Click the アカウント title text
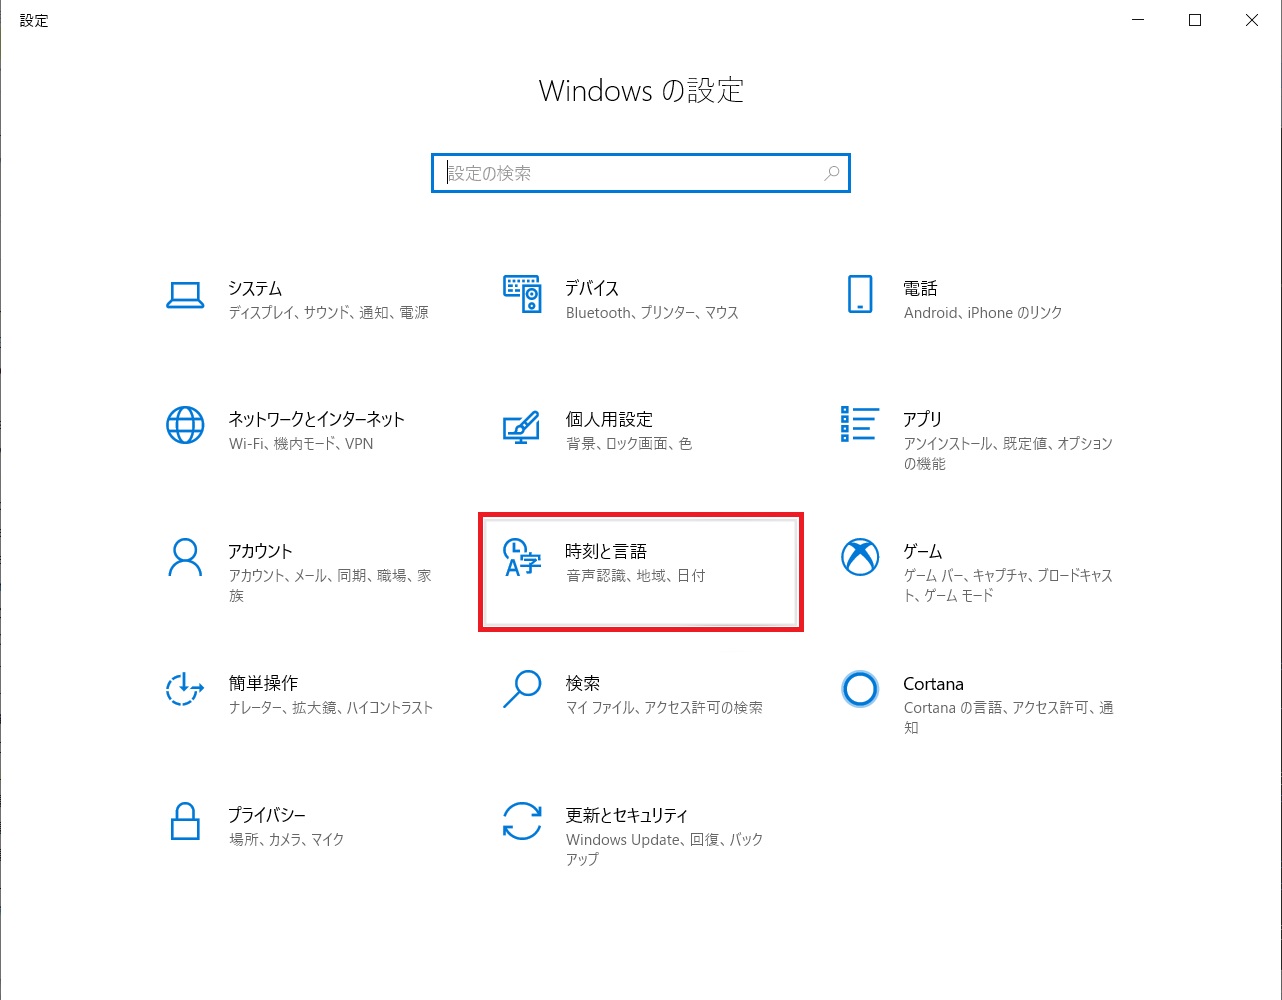The width and height of the screenshot is (1282, 1000). pos(260,551)
